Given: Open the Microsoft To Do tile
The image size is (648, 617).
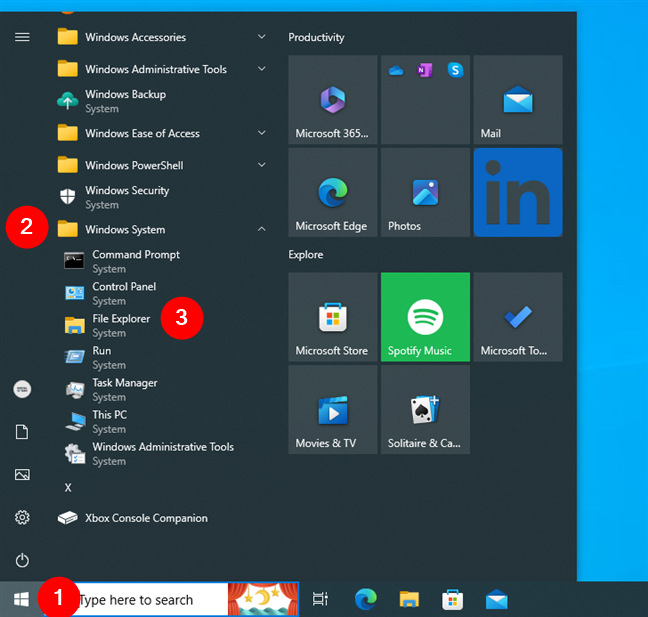Looking at the screenshot, I should pyautogui.click(x=518, y=317).
